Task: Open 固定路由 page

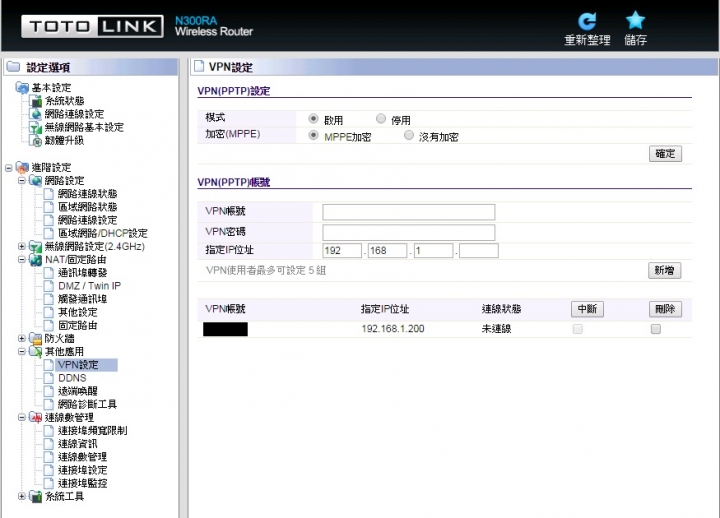Action: pos(78,326)
